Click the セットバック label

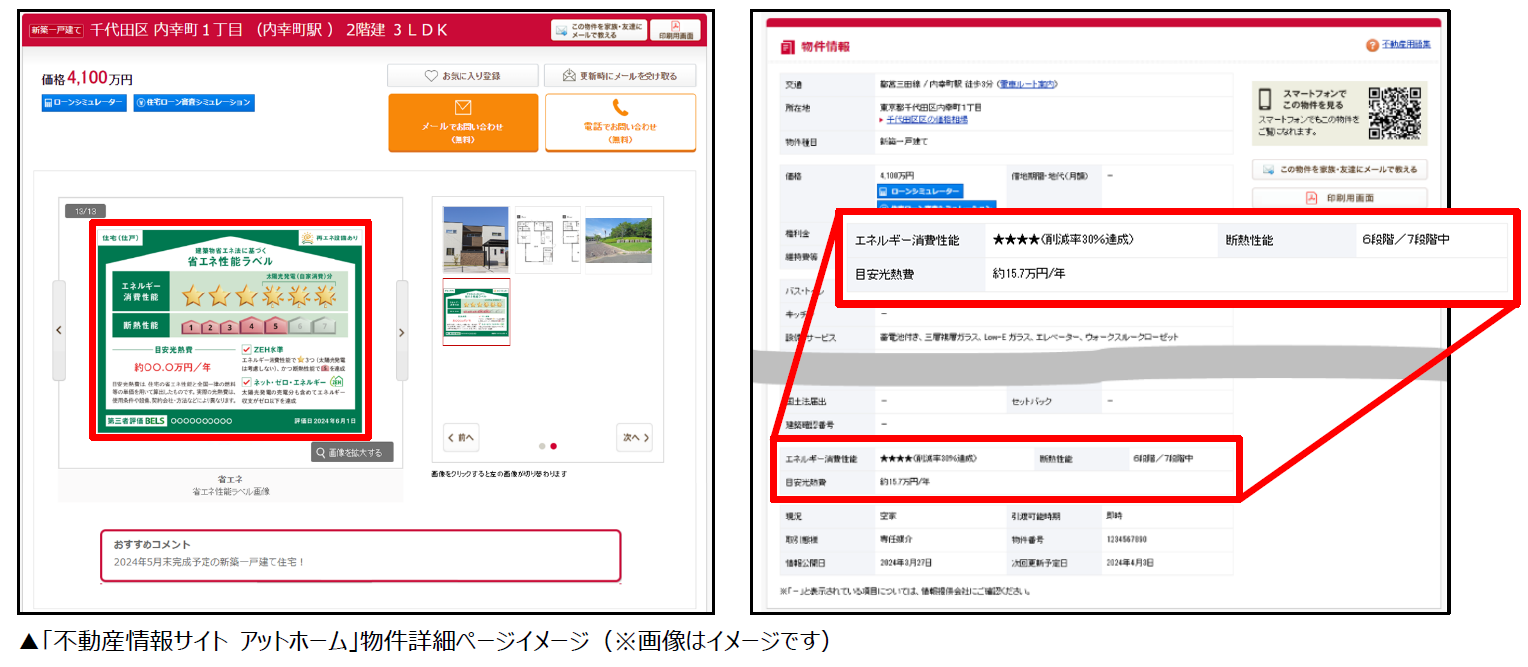pos(1031,401)
